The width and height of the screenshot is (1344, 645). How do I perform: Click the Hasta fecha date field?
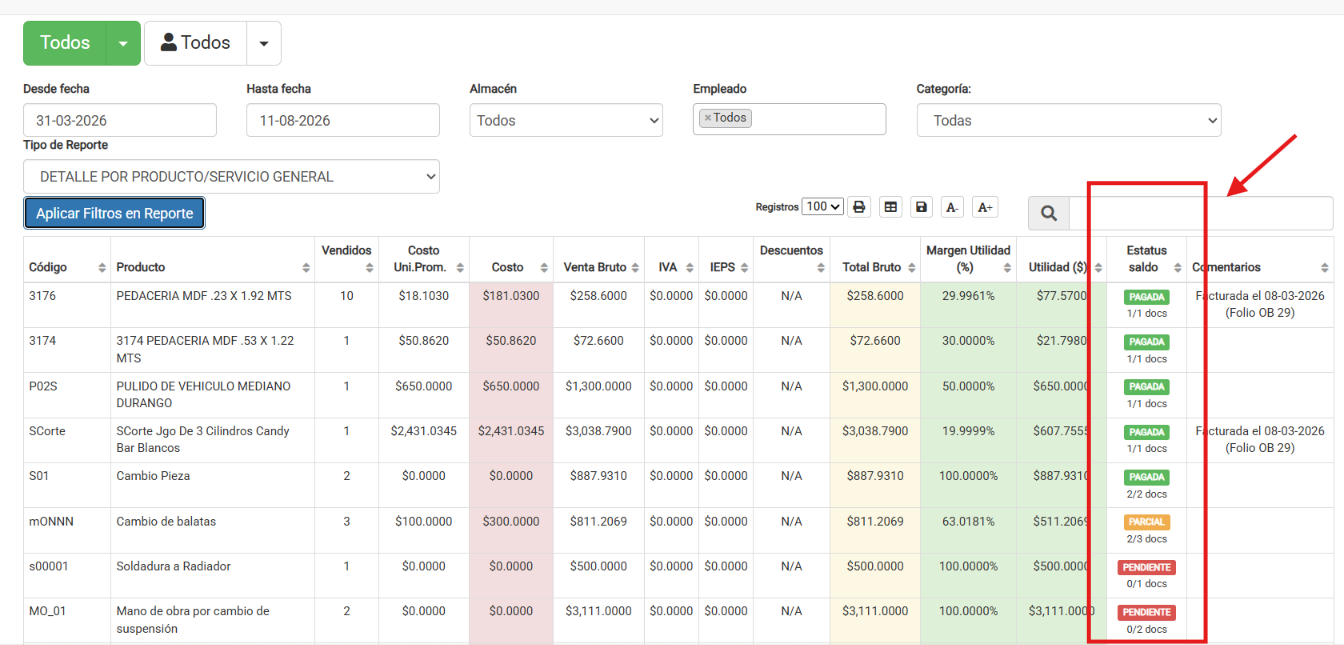pyautogui.click(x=343, y=120)
